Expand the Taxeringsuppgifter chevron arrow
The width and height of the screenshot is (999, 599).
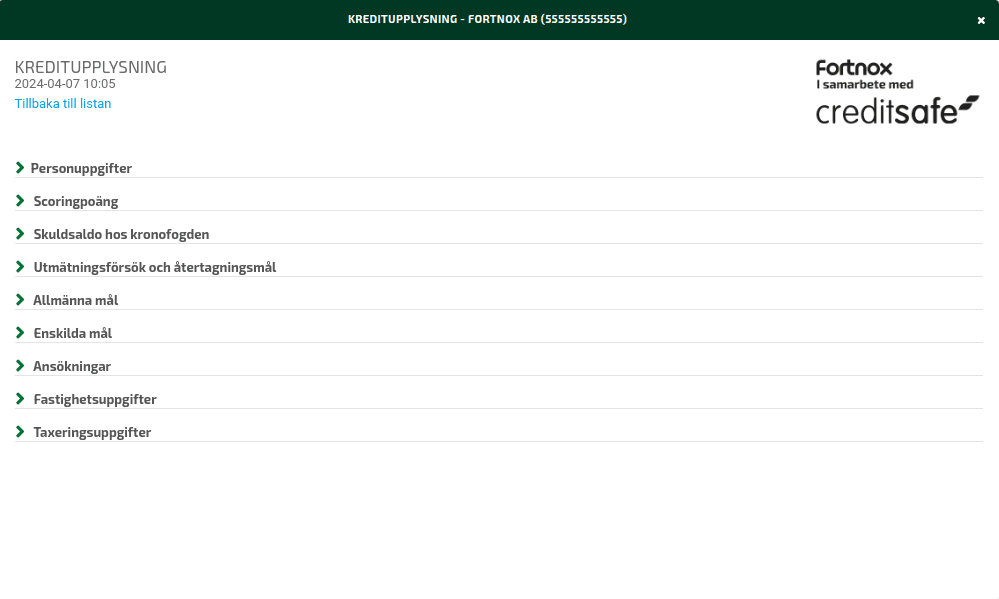[x=20, y=432]
